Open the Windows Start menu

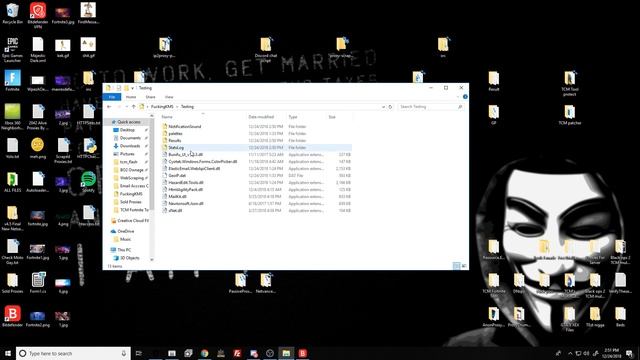[x=8, y=353]
